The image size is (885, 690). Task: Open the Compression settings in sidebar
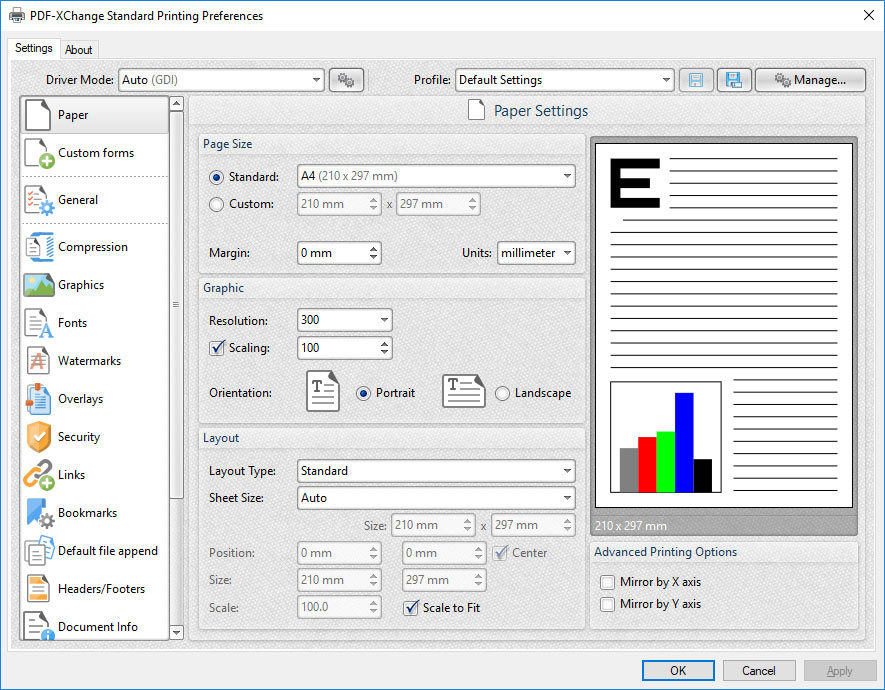tap(37, 247)
